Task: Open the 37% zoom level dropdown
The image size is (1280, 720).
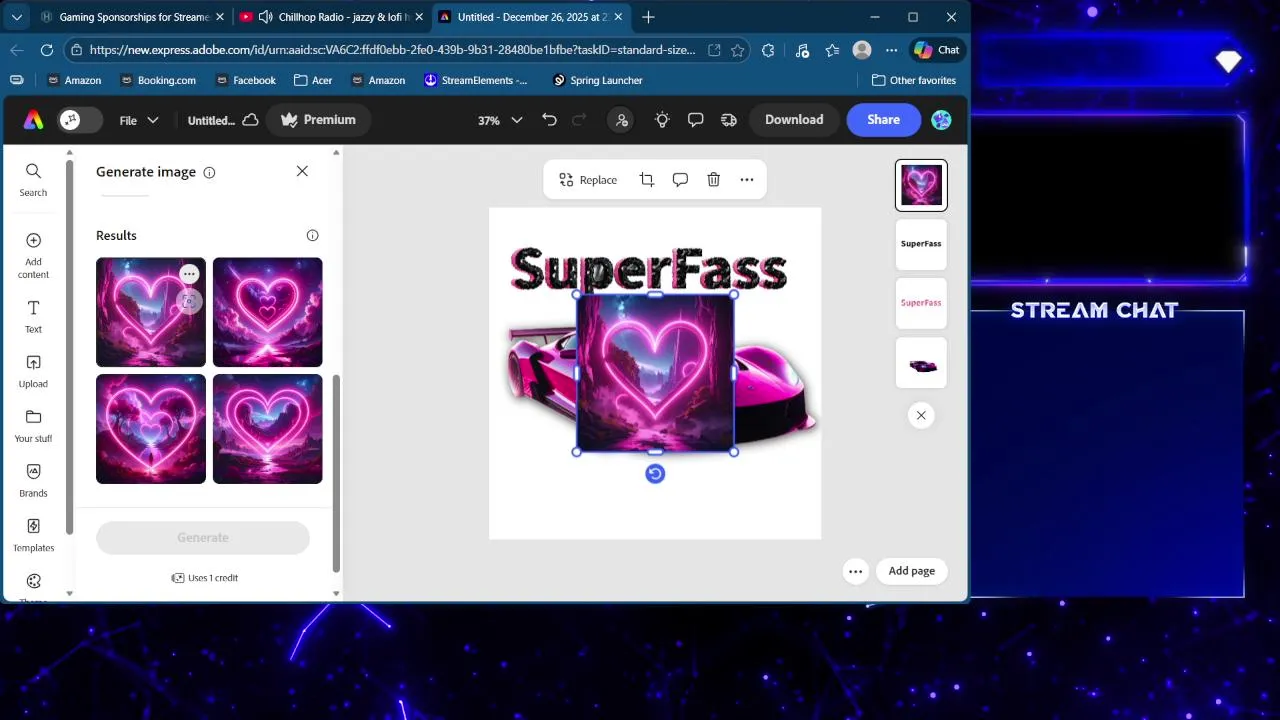Action: [500, 120]
